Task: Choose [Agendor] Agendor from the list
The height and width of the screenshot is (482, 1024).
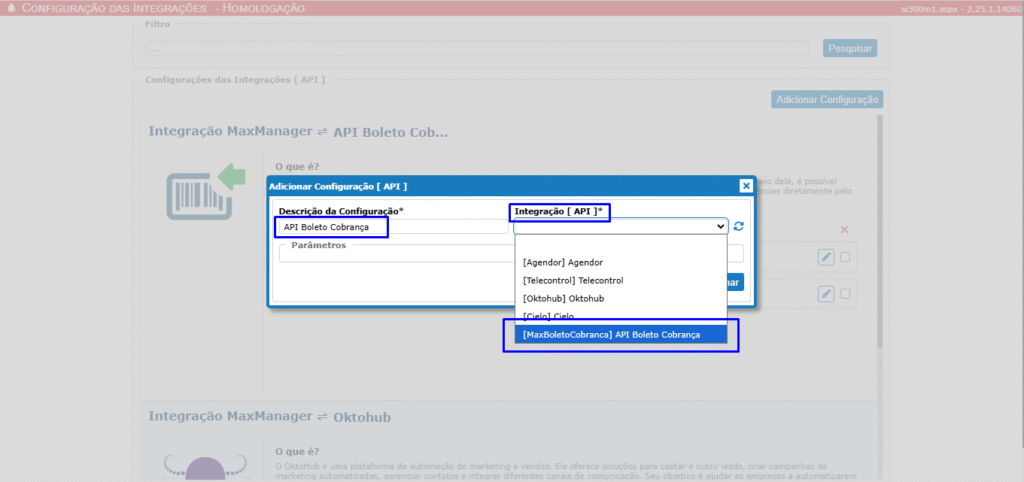Action: pyautogui.click(x=620, y=262)
